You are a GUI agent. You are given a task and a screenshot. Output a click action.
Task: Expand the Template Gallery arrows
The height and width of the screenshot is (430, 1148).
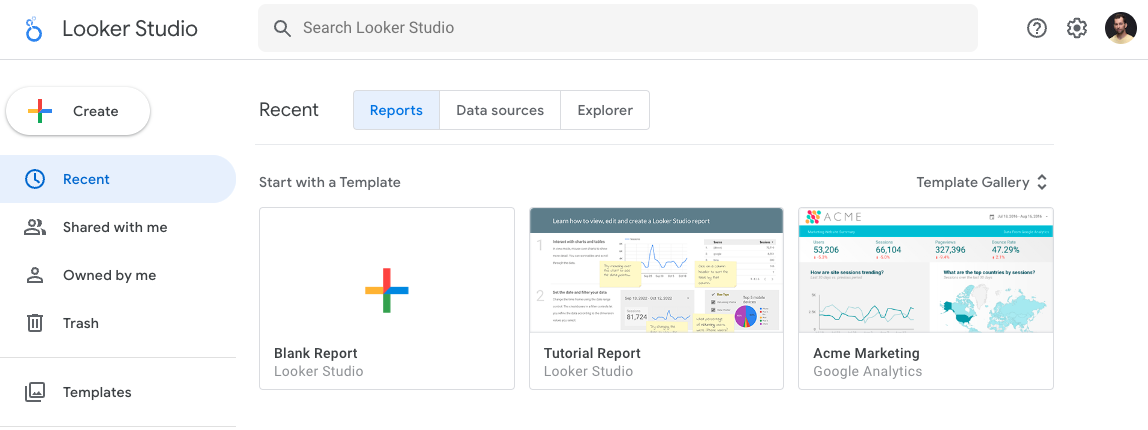[1042, 182]
